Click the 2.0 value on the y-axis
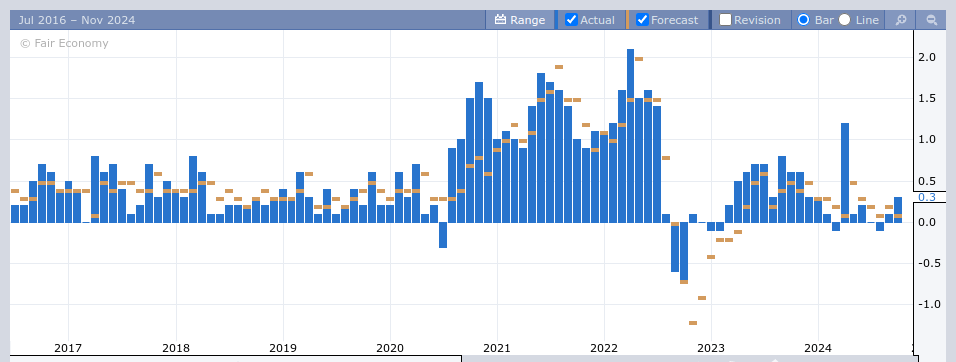Screen dimensions: 956x362 [x=927, y=57]
